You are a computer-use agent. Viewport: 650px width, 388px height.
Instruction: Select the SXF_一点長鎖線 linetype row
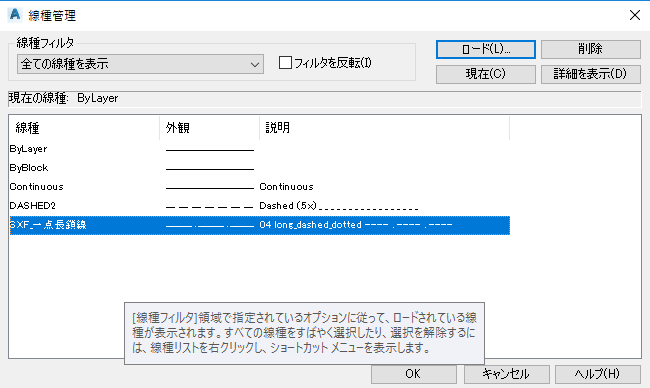260,225
